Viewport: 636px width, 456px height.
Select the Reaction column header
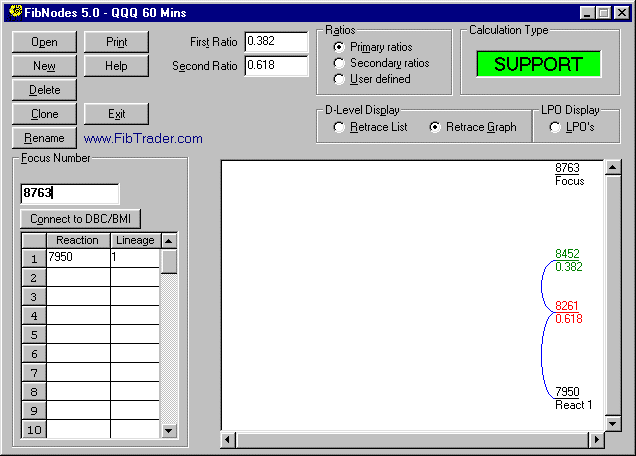(x=78, y=240)
